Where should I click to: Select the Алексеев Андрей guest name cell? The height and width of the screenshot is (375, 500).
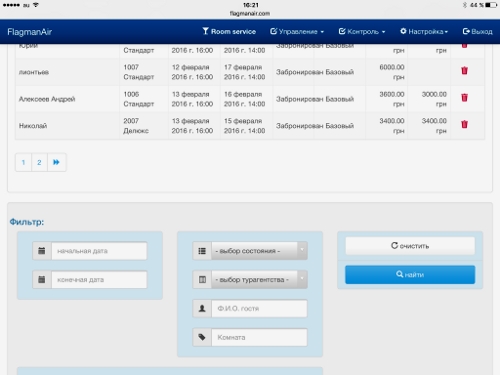pos(67,99)
